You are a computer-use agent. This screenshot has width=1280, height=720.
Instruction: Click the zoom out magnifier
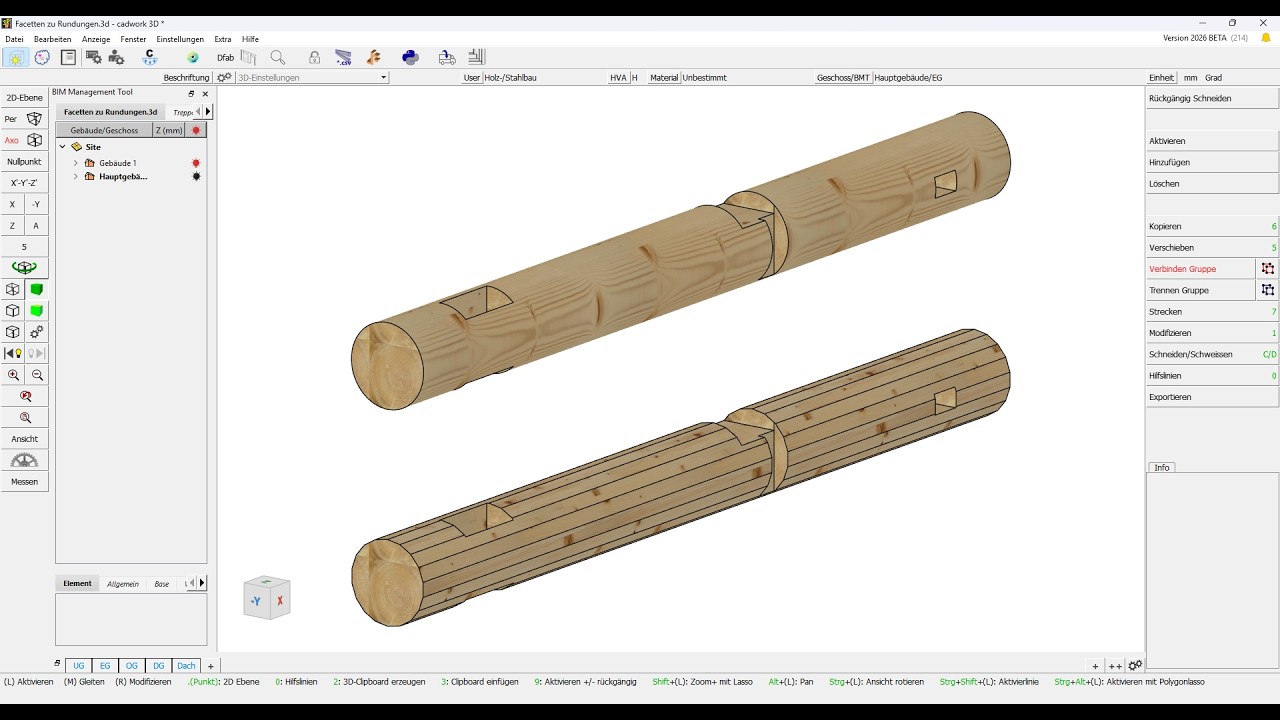pyautogui.click(x=37, y=375)
